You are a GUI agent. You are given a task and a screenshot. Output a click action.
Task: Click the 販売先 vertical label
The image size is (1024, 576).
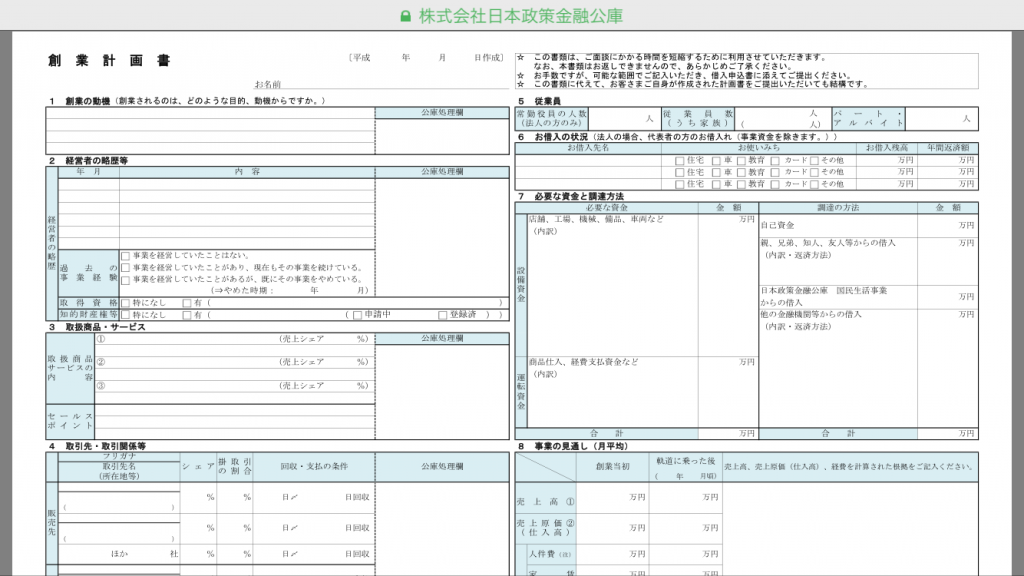tap(52, 522)
